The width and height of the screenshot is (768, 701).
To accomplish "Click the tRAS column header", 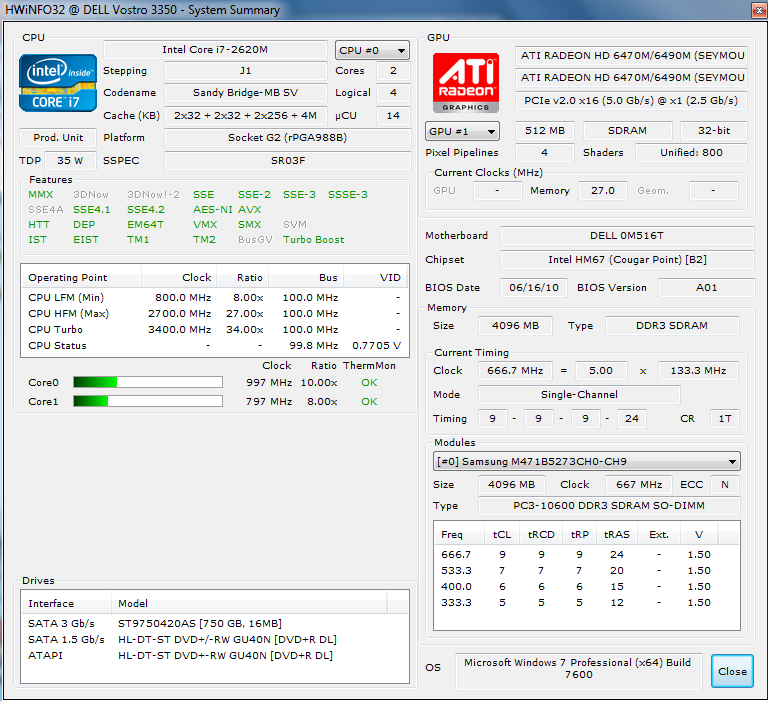I will click(617, 534).
